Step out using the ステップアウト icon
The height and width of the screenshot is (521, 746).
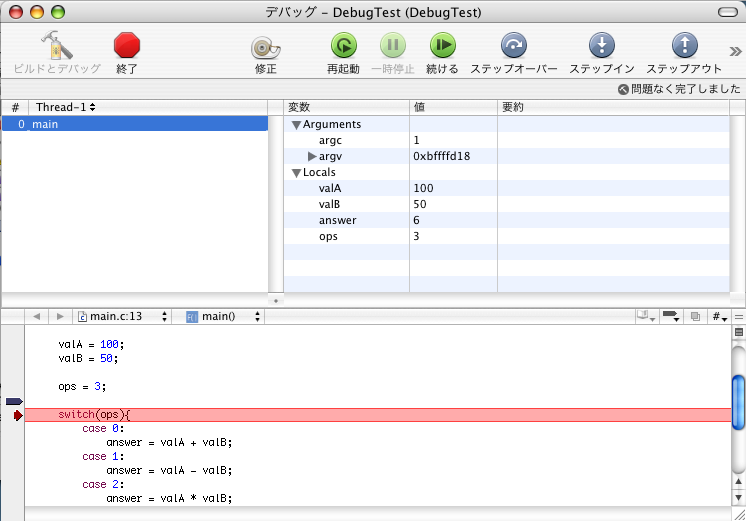click(x=684, y=46)
